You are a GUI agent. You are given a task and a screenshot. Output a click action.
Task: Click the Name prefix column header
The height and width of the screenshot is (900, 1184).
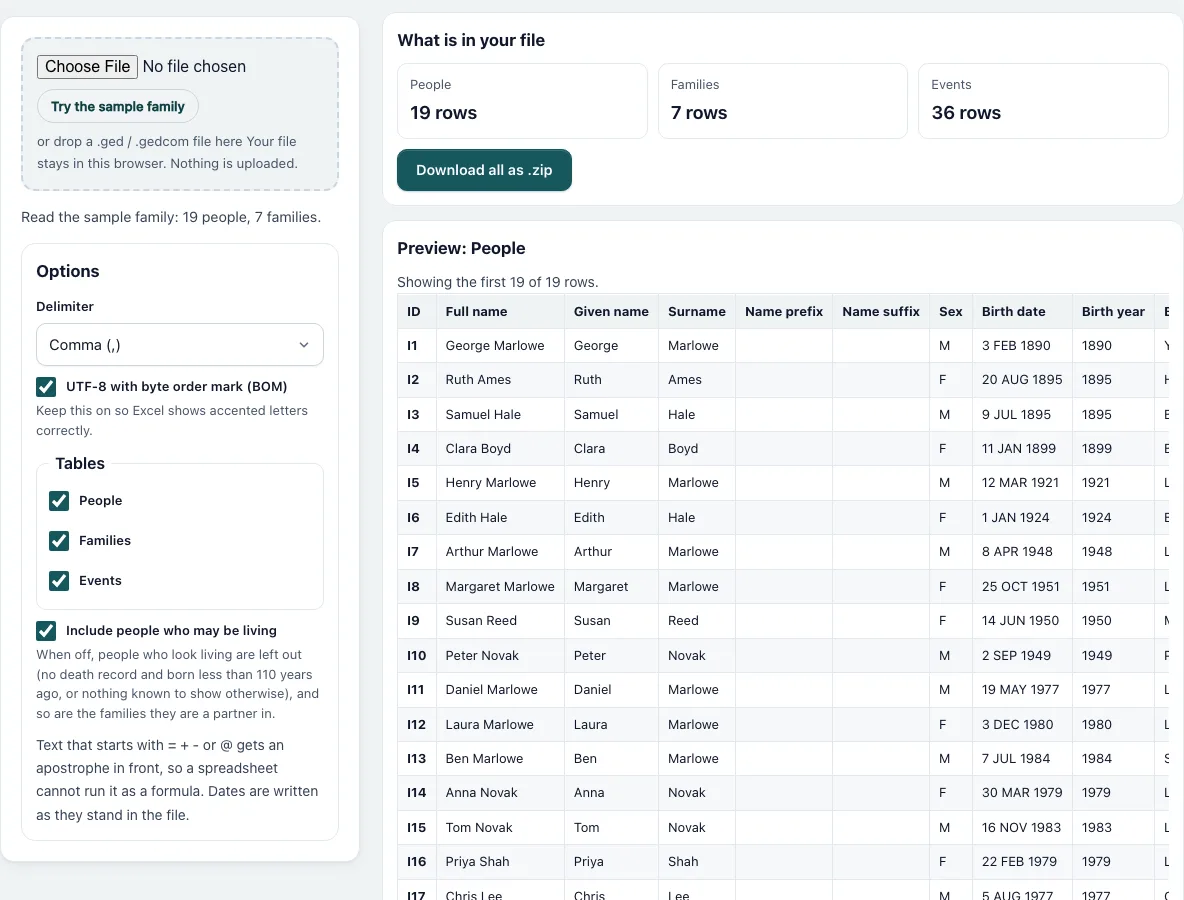785,311
